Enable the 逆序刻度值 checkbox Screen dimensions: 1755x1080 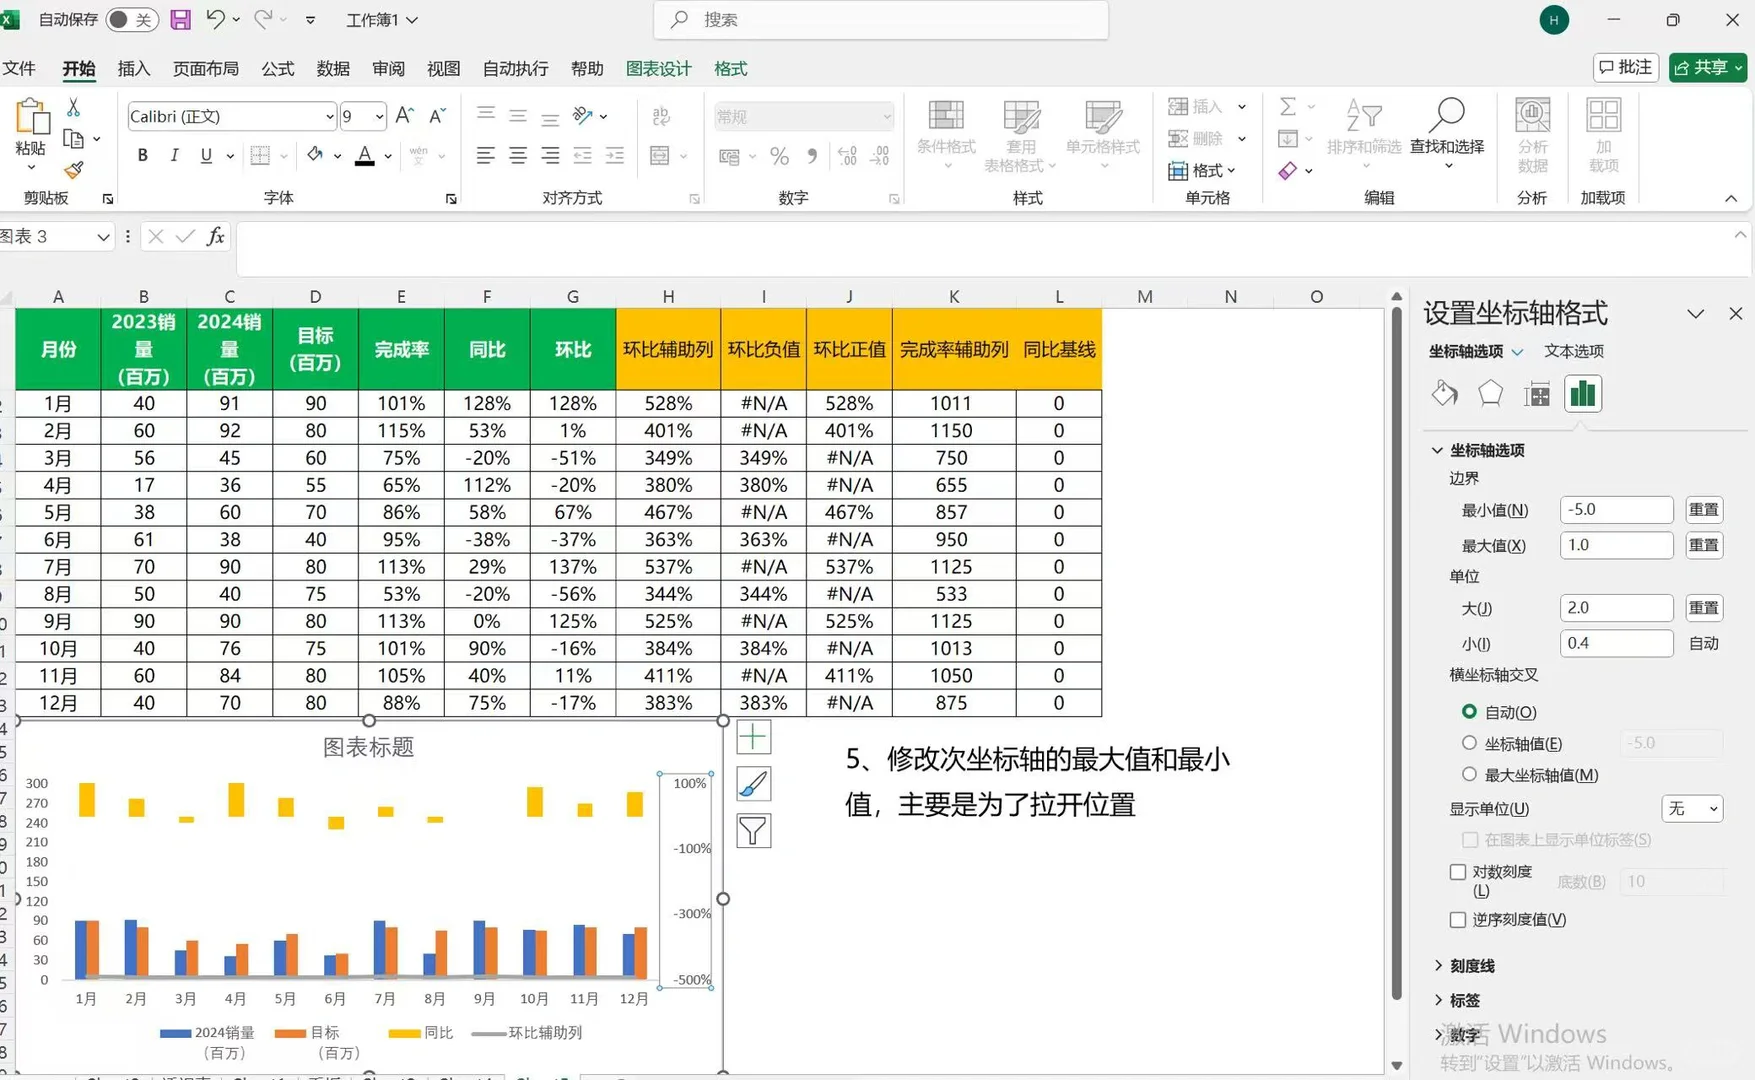coord(1458,919)
